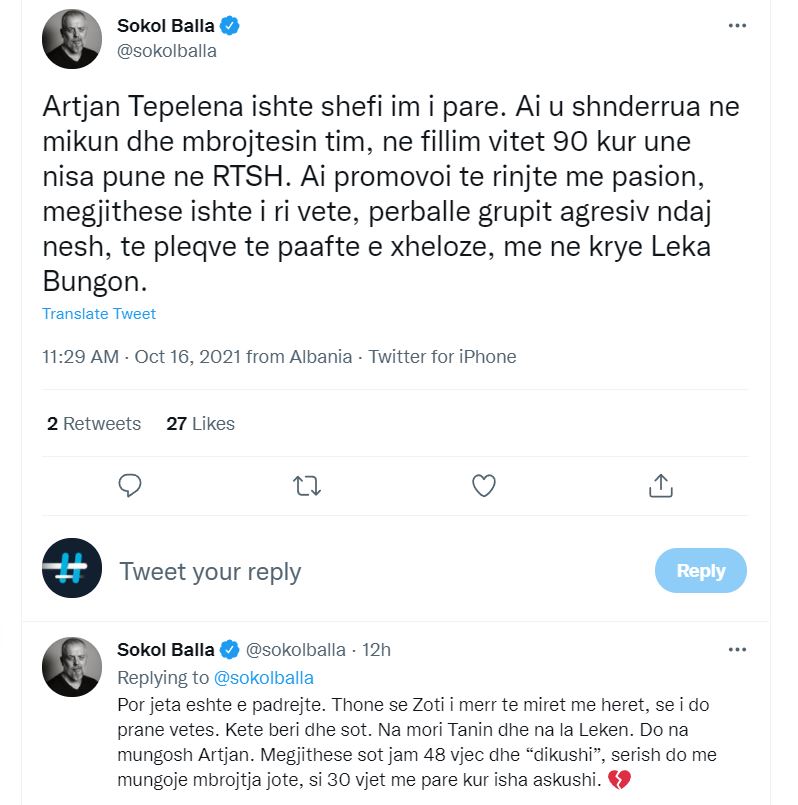Retweet using the arrows icon
This screenshot has width=798, height=805.
click(x=307, y=486)
